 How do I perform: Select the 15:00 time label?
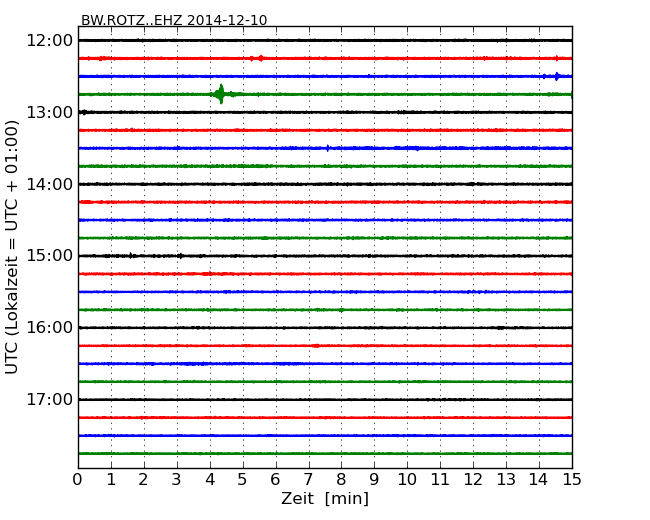[x=49, y=256]
